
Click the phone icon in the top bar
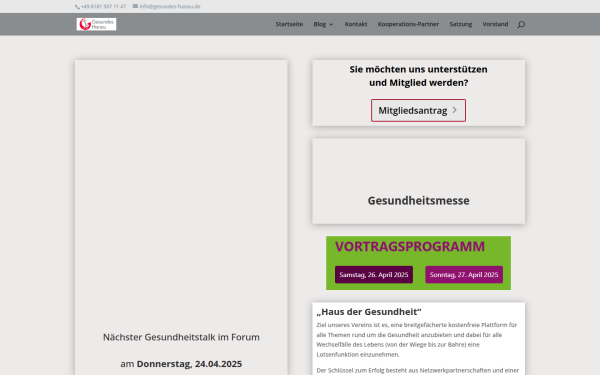click(77, 7)
